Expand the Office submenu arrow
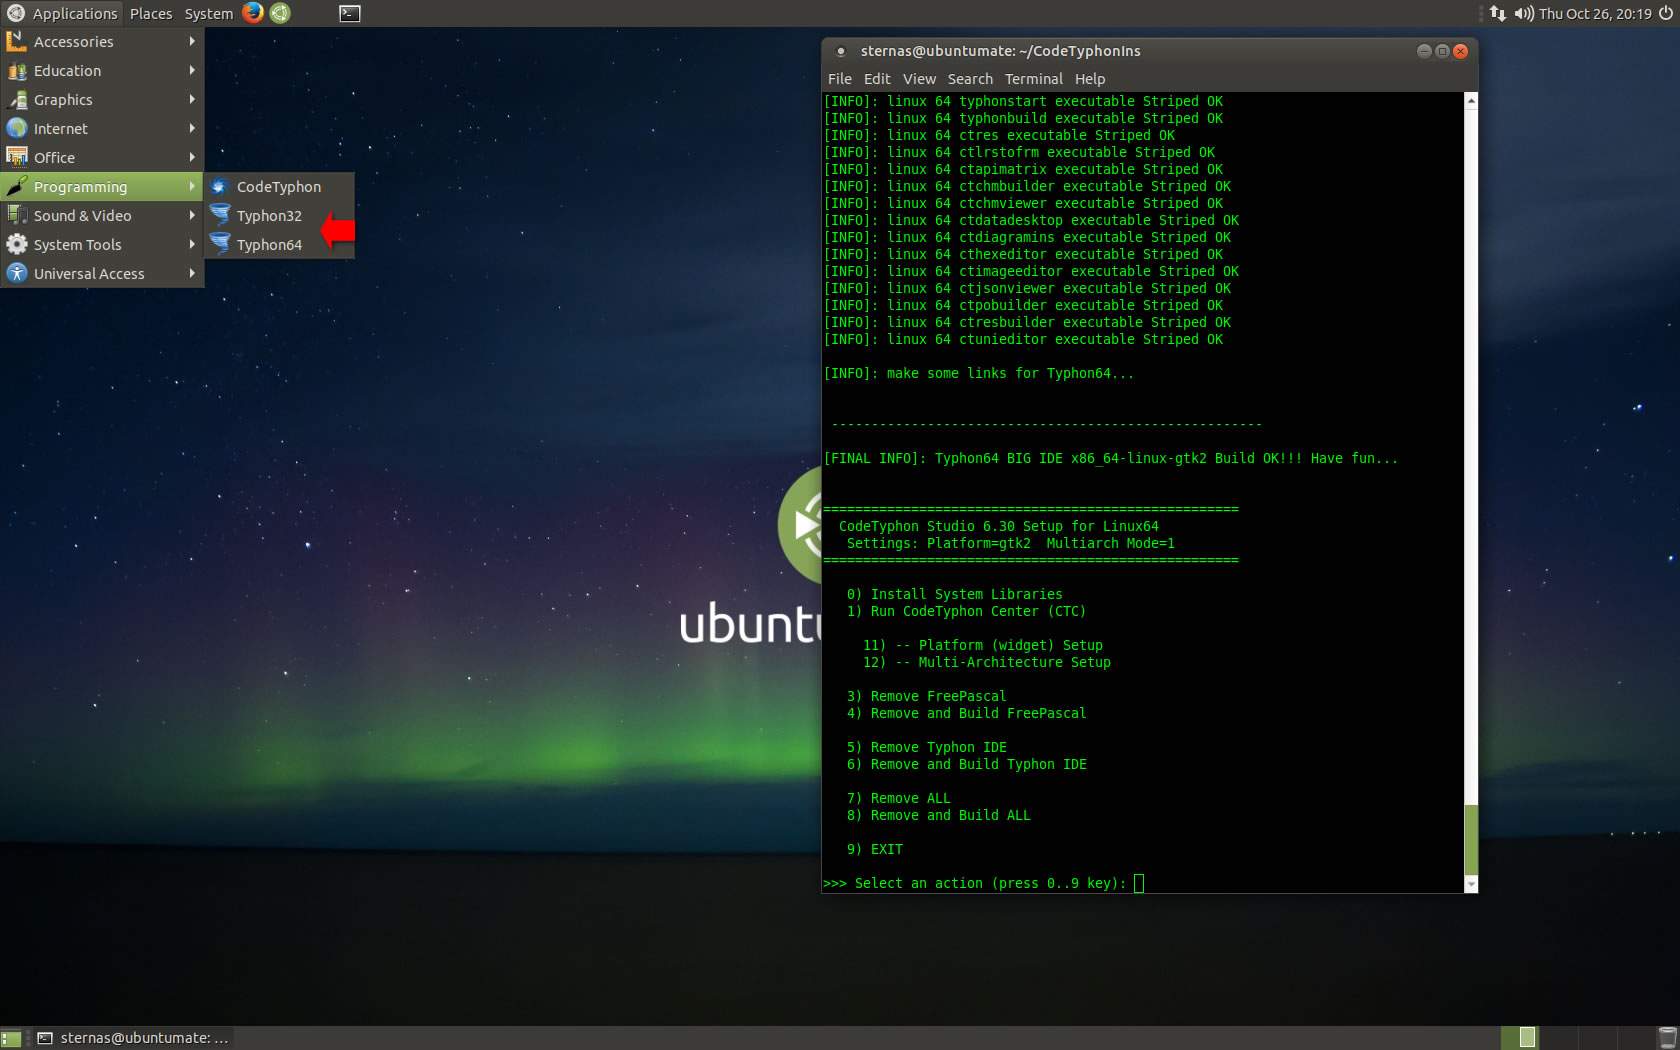Image resolution: width=1680 pixels, height=1050 pixels. click(x=192, y=157)
